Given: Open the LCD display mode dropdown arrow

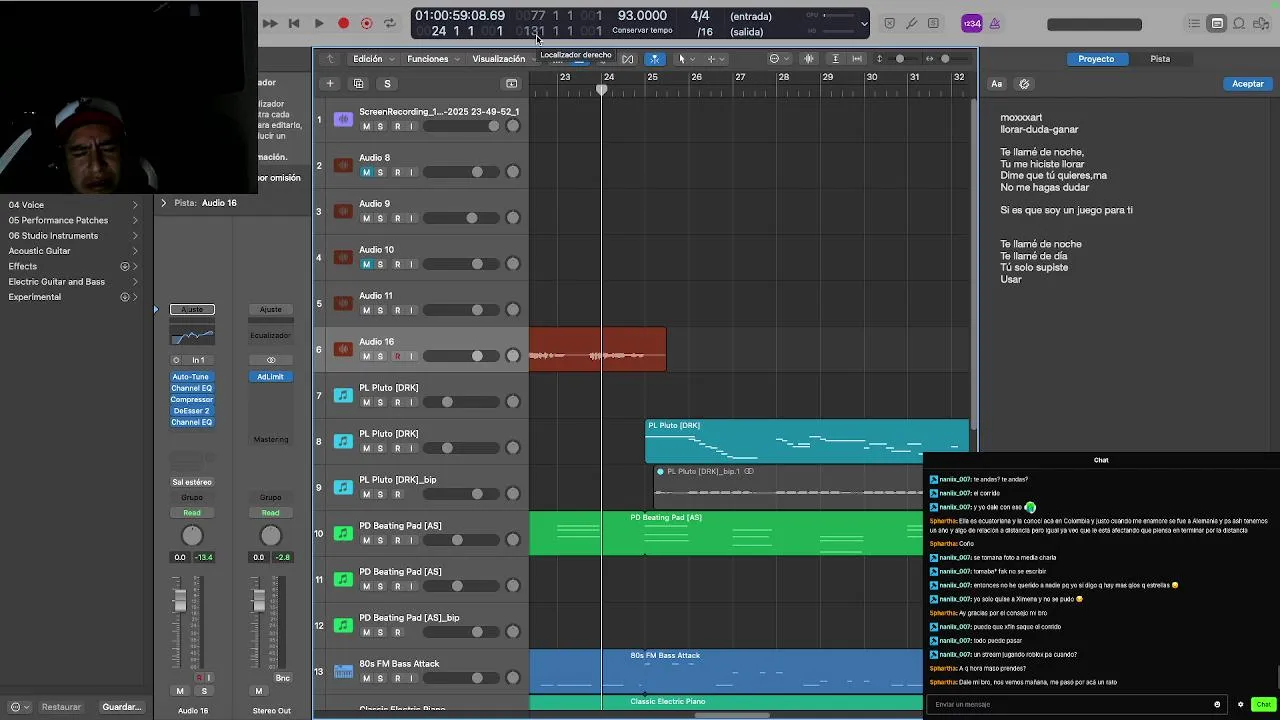Looking at the screenshot, I should click(x=864, y=23).
